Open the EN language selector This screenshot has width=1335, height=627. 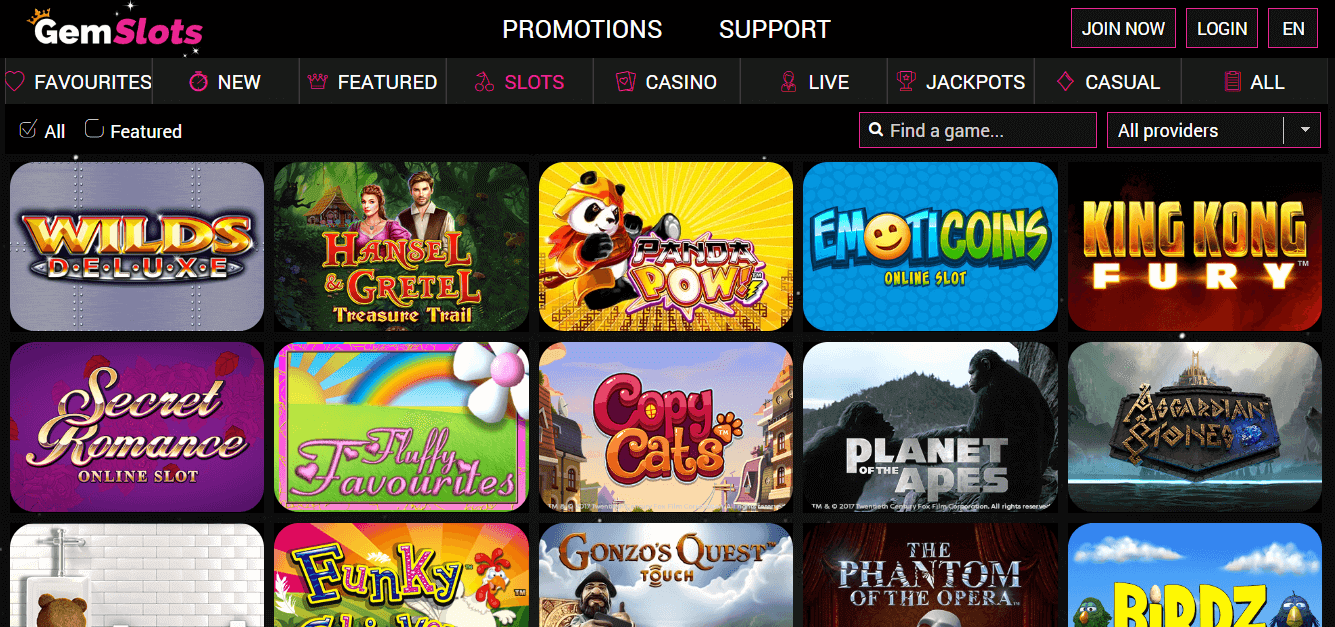tap(1293, 28)
